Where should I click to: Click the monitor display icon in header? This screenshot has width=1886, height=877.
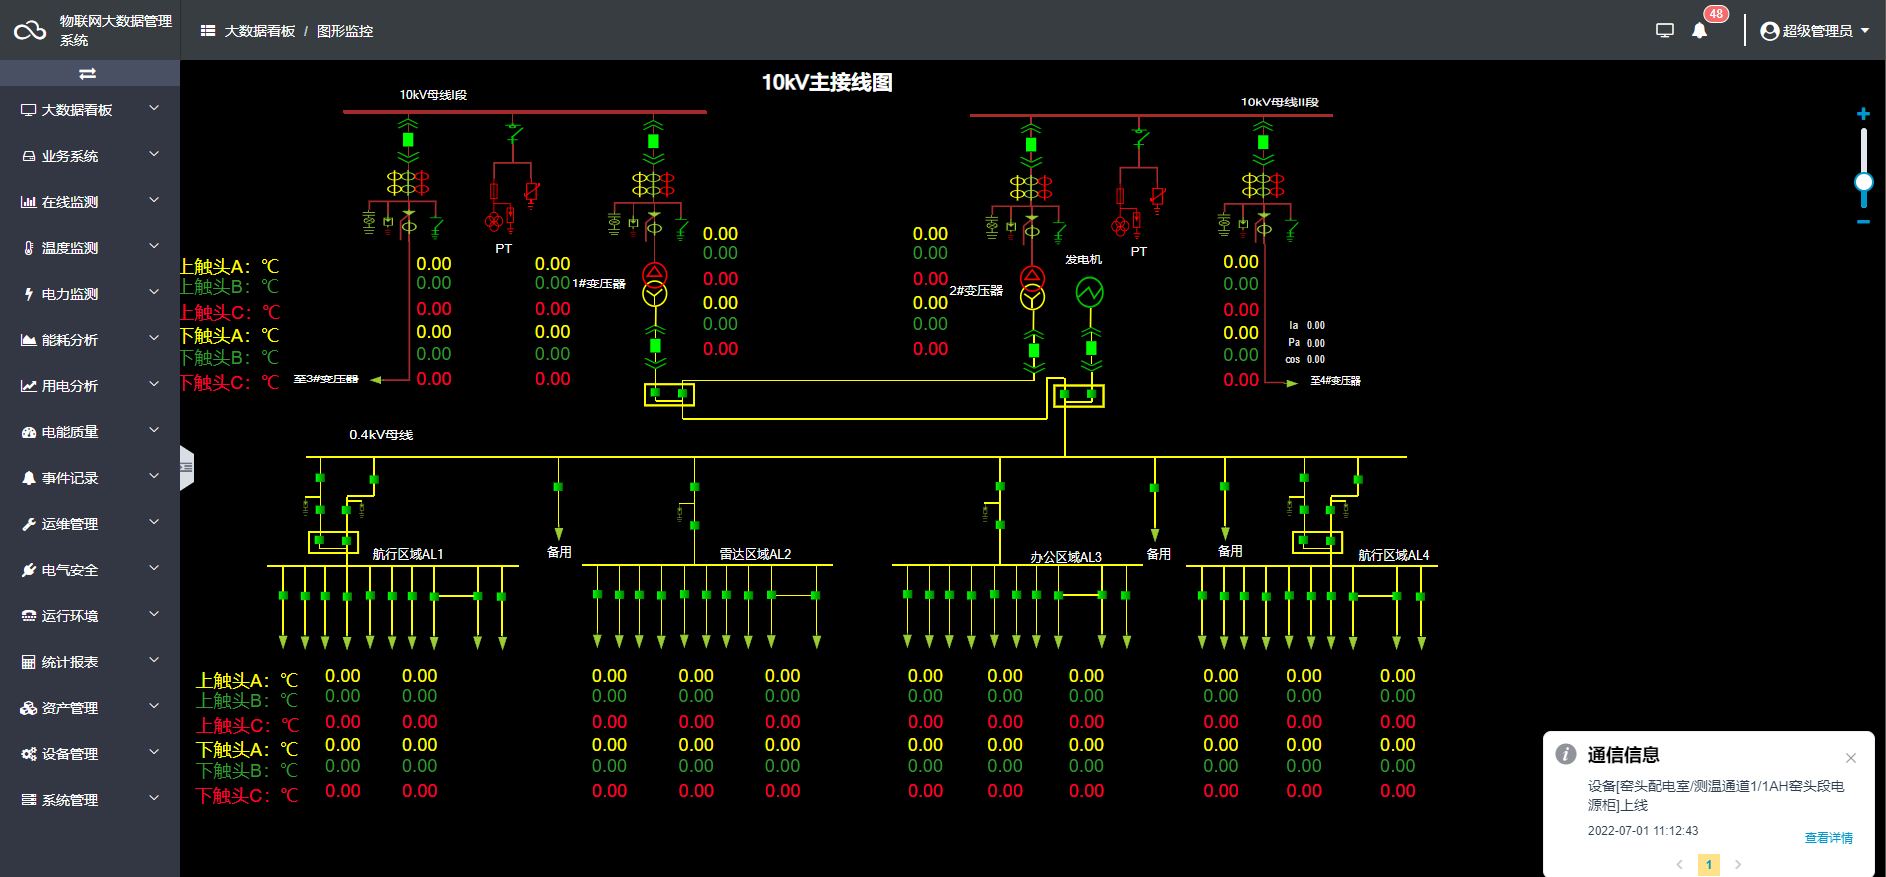(x=1665, y=31)
